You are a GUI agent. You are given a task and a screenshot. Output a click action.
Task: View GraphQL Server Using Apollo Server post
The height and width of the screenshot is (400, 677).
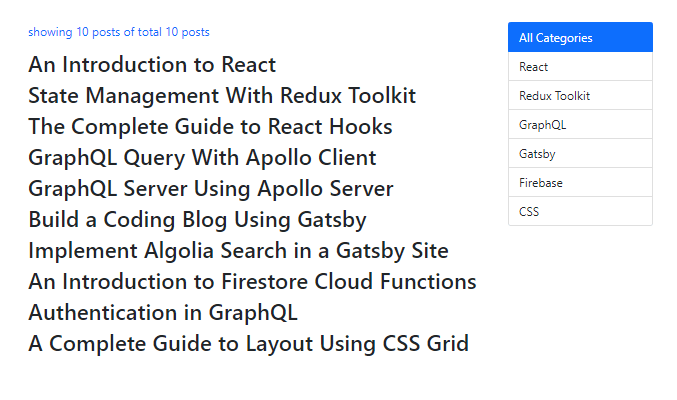(210, 189)
